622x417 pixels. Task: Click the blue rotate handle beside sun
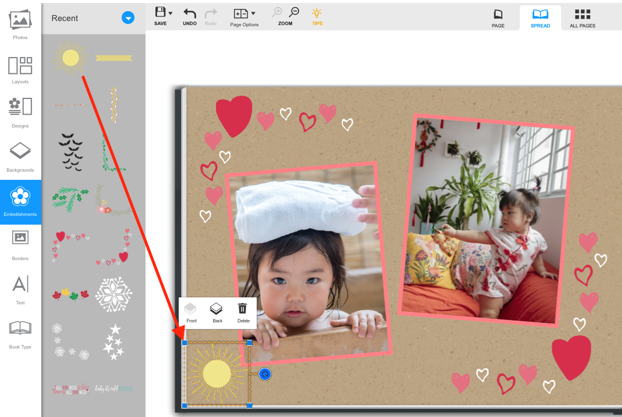click(x=265, y=374)
